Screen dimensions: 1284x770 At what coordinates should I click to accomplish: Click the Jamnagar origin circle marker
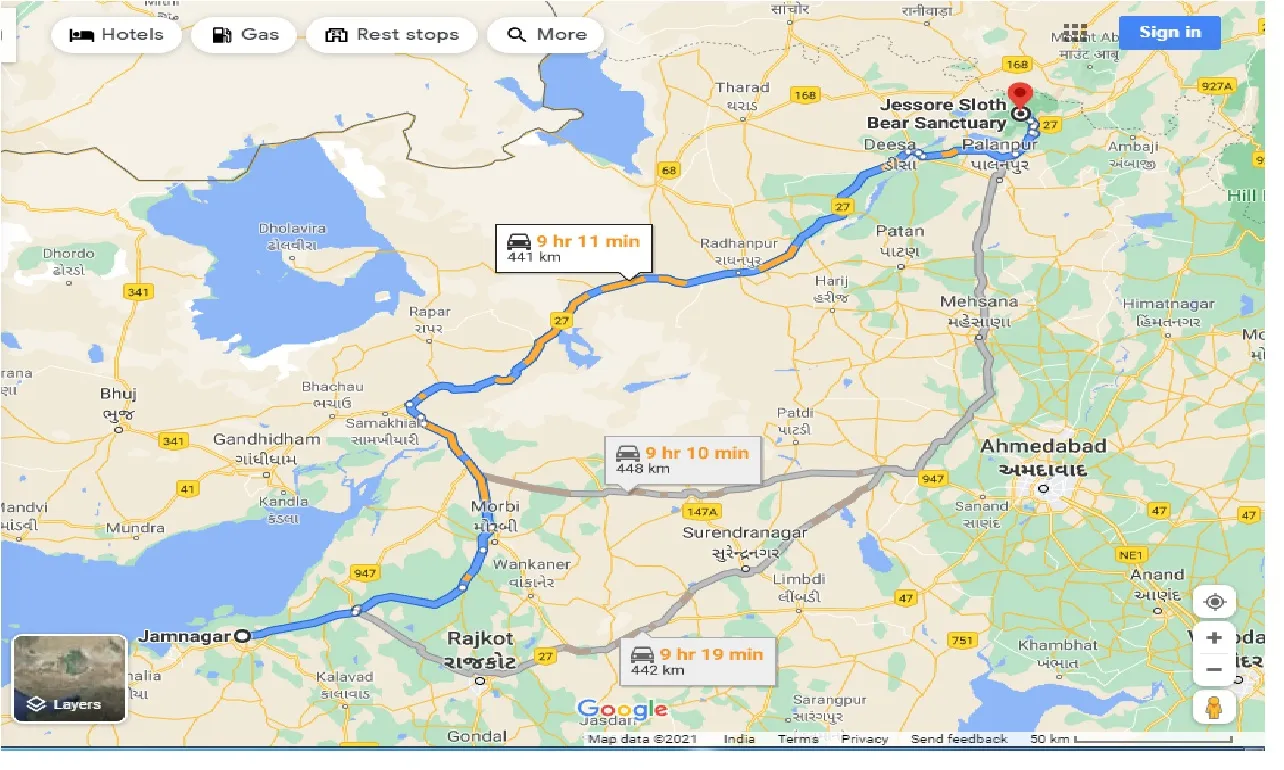click(242, 635)
